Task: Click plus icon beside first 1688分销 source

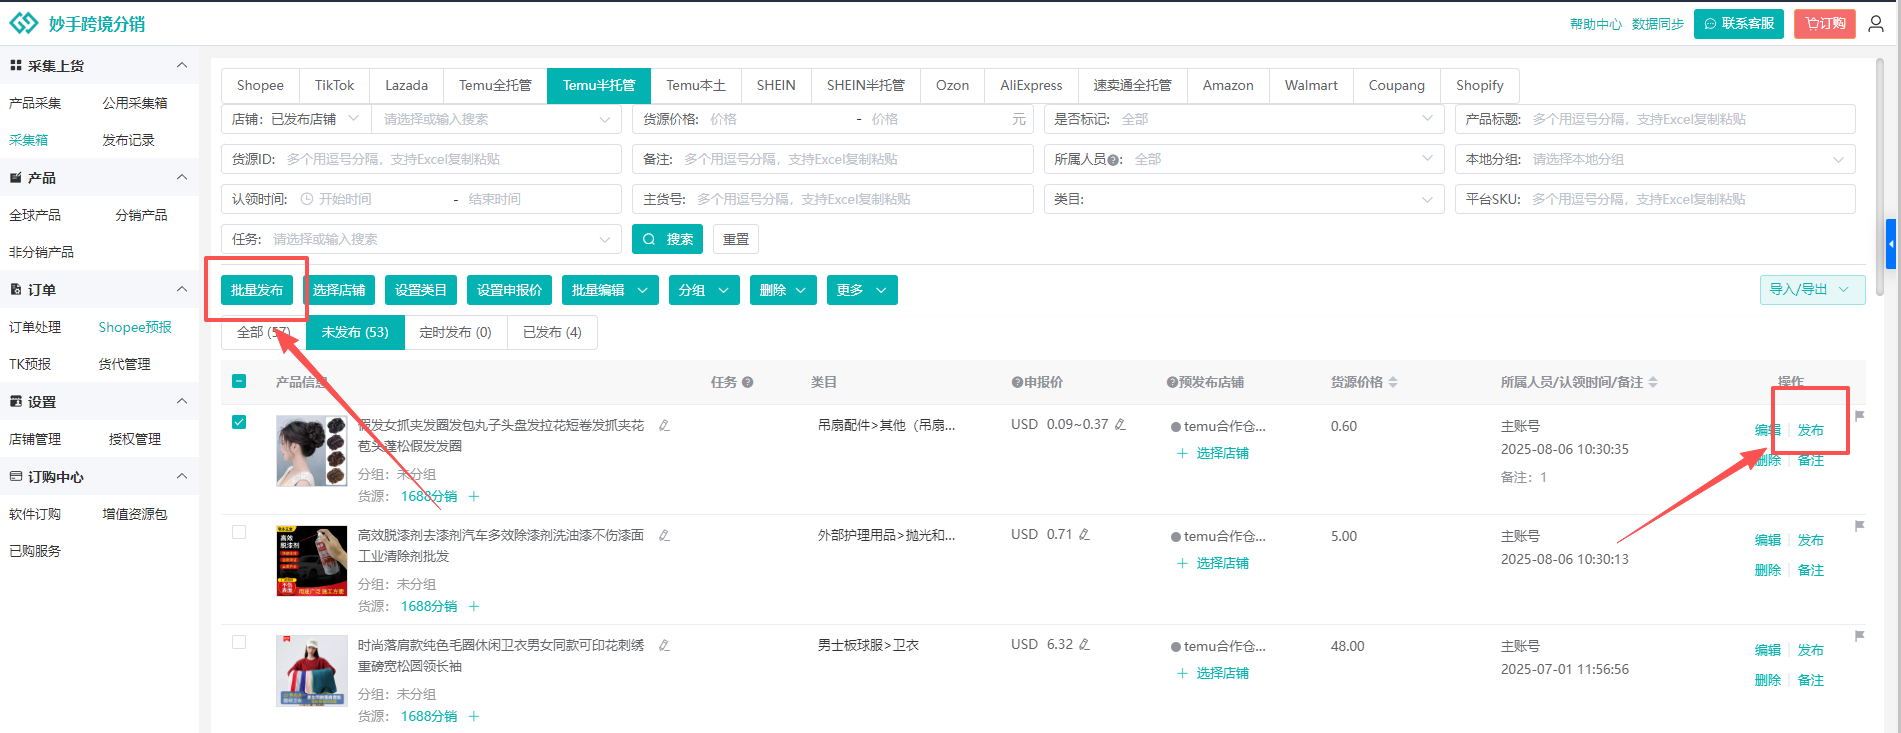Action: [474, 496]
